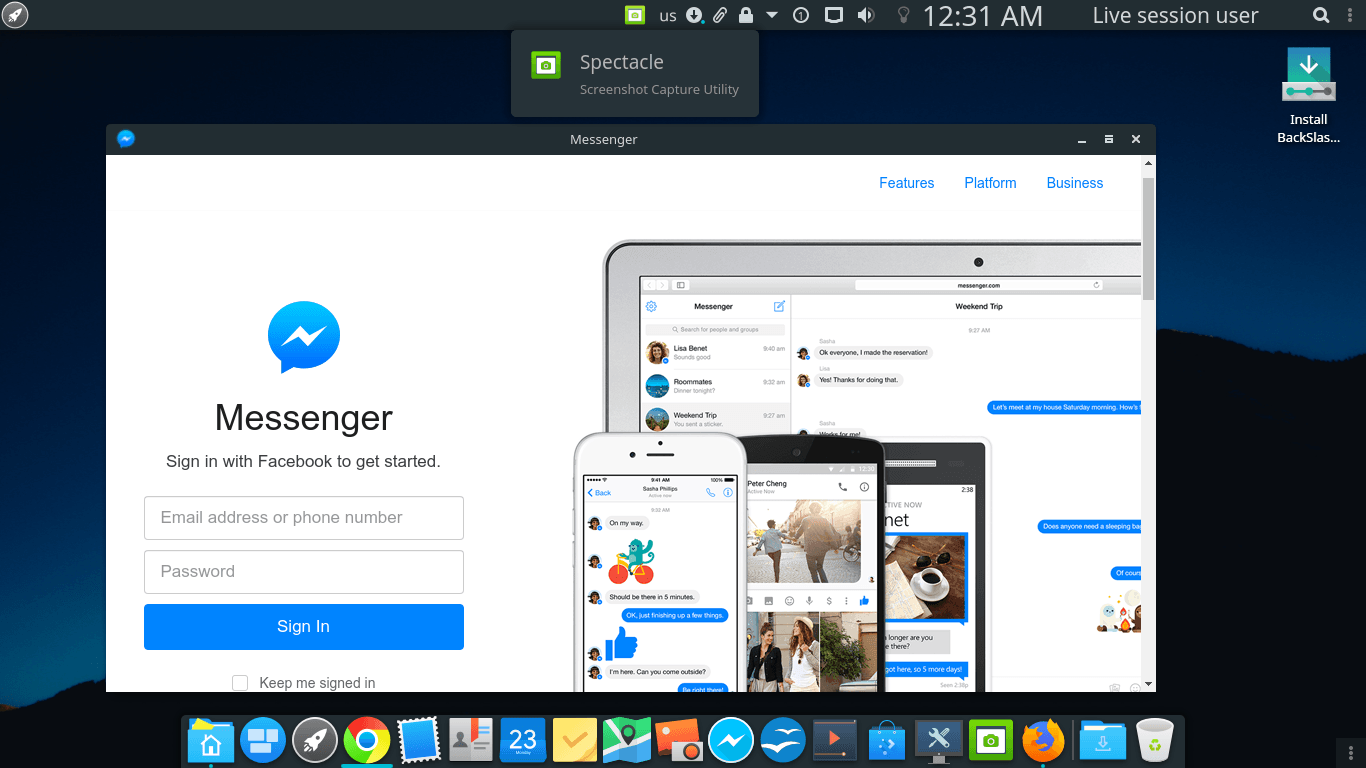
Task: Open the Features page link
Action: coord(907,183)
